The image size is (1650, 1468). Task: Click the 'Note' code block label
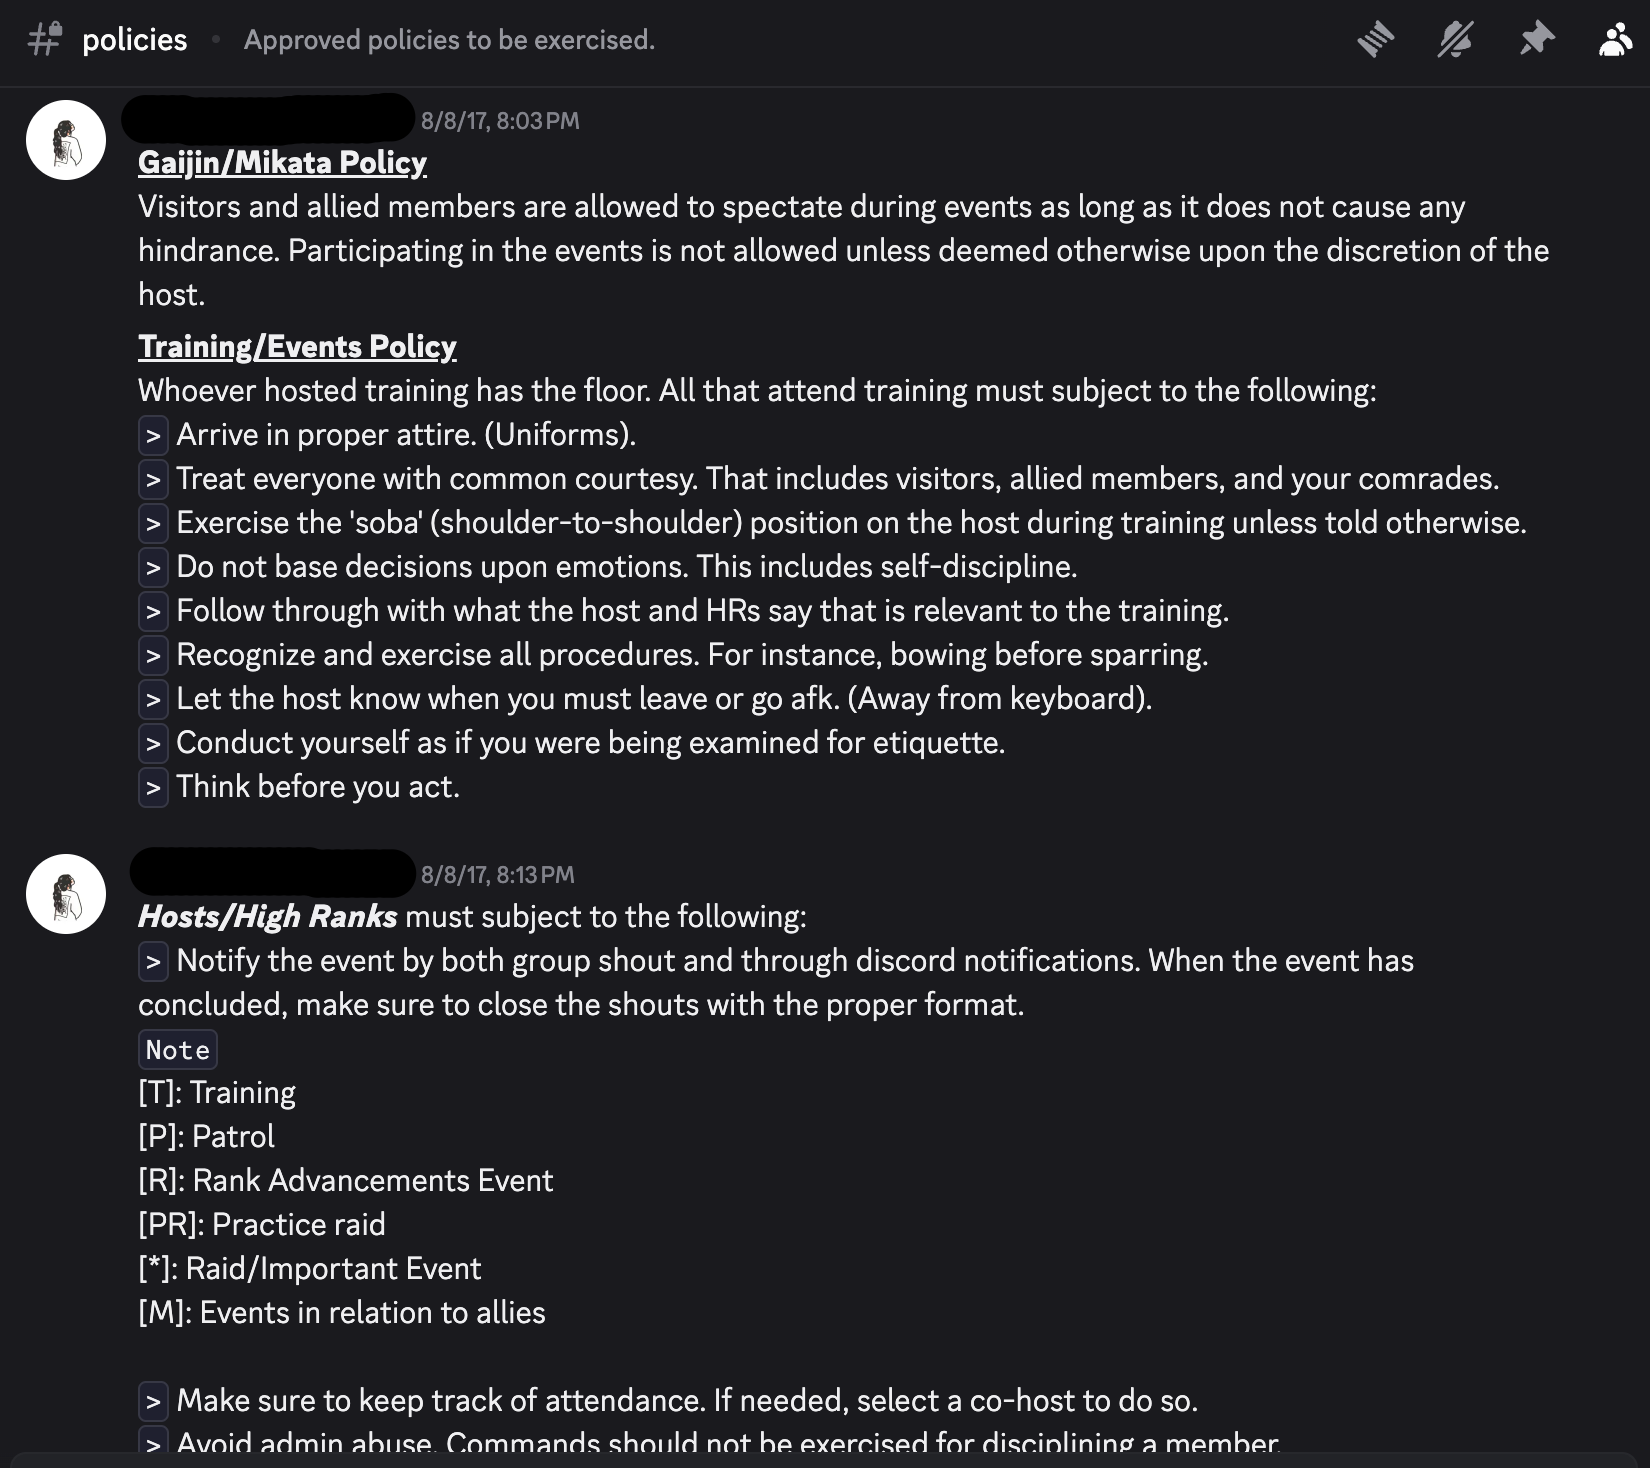pyautogui.click(x=177, y=1049)
